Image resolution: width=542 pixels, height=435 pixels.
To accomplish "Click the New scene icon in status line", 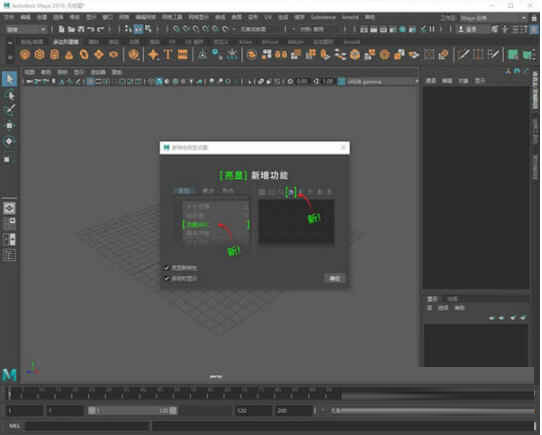I will 61,29.
